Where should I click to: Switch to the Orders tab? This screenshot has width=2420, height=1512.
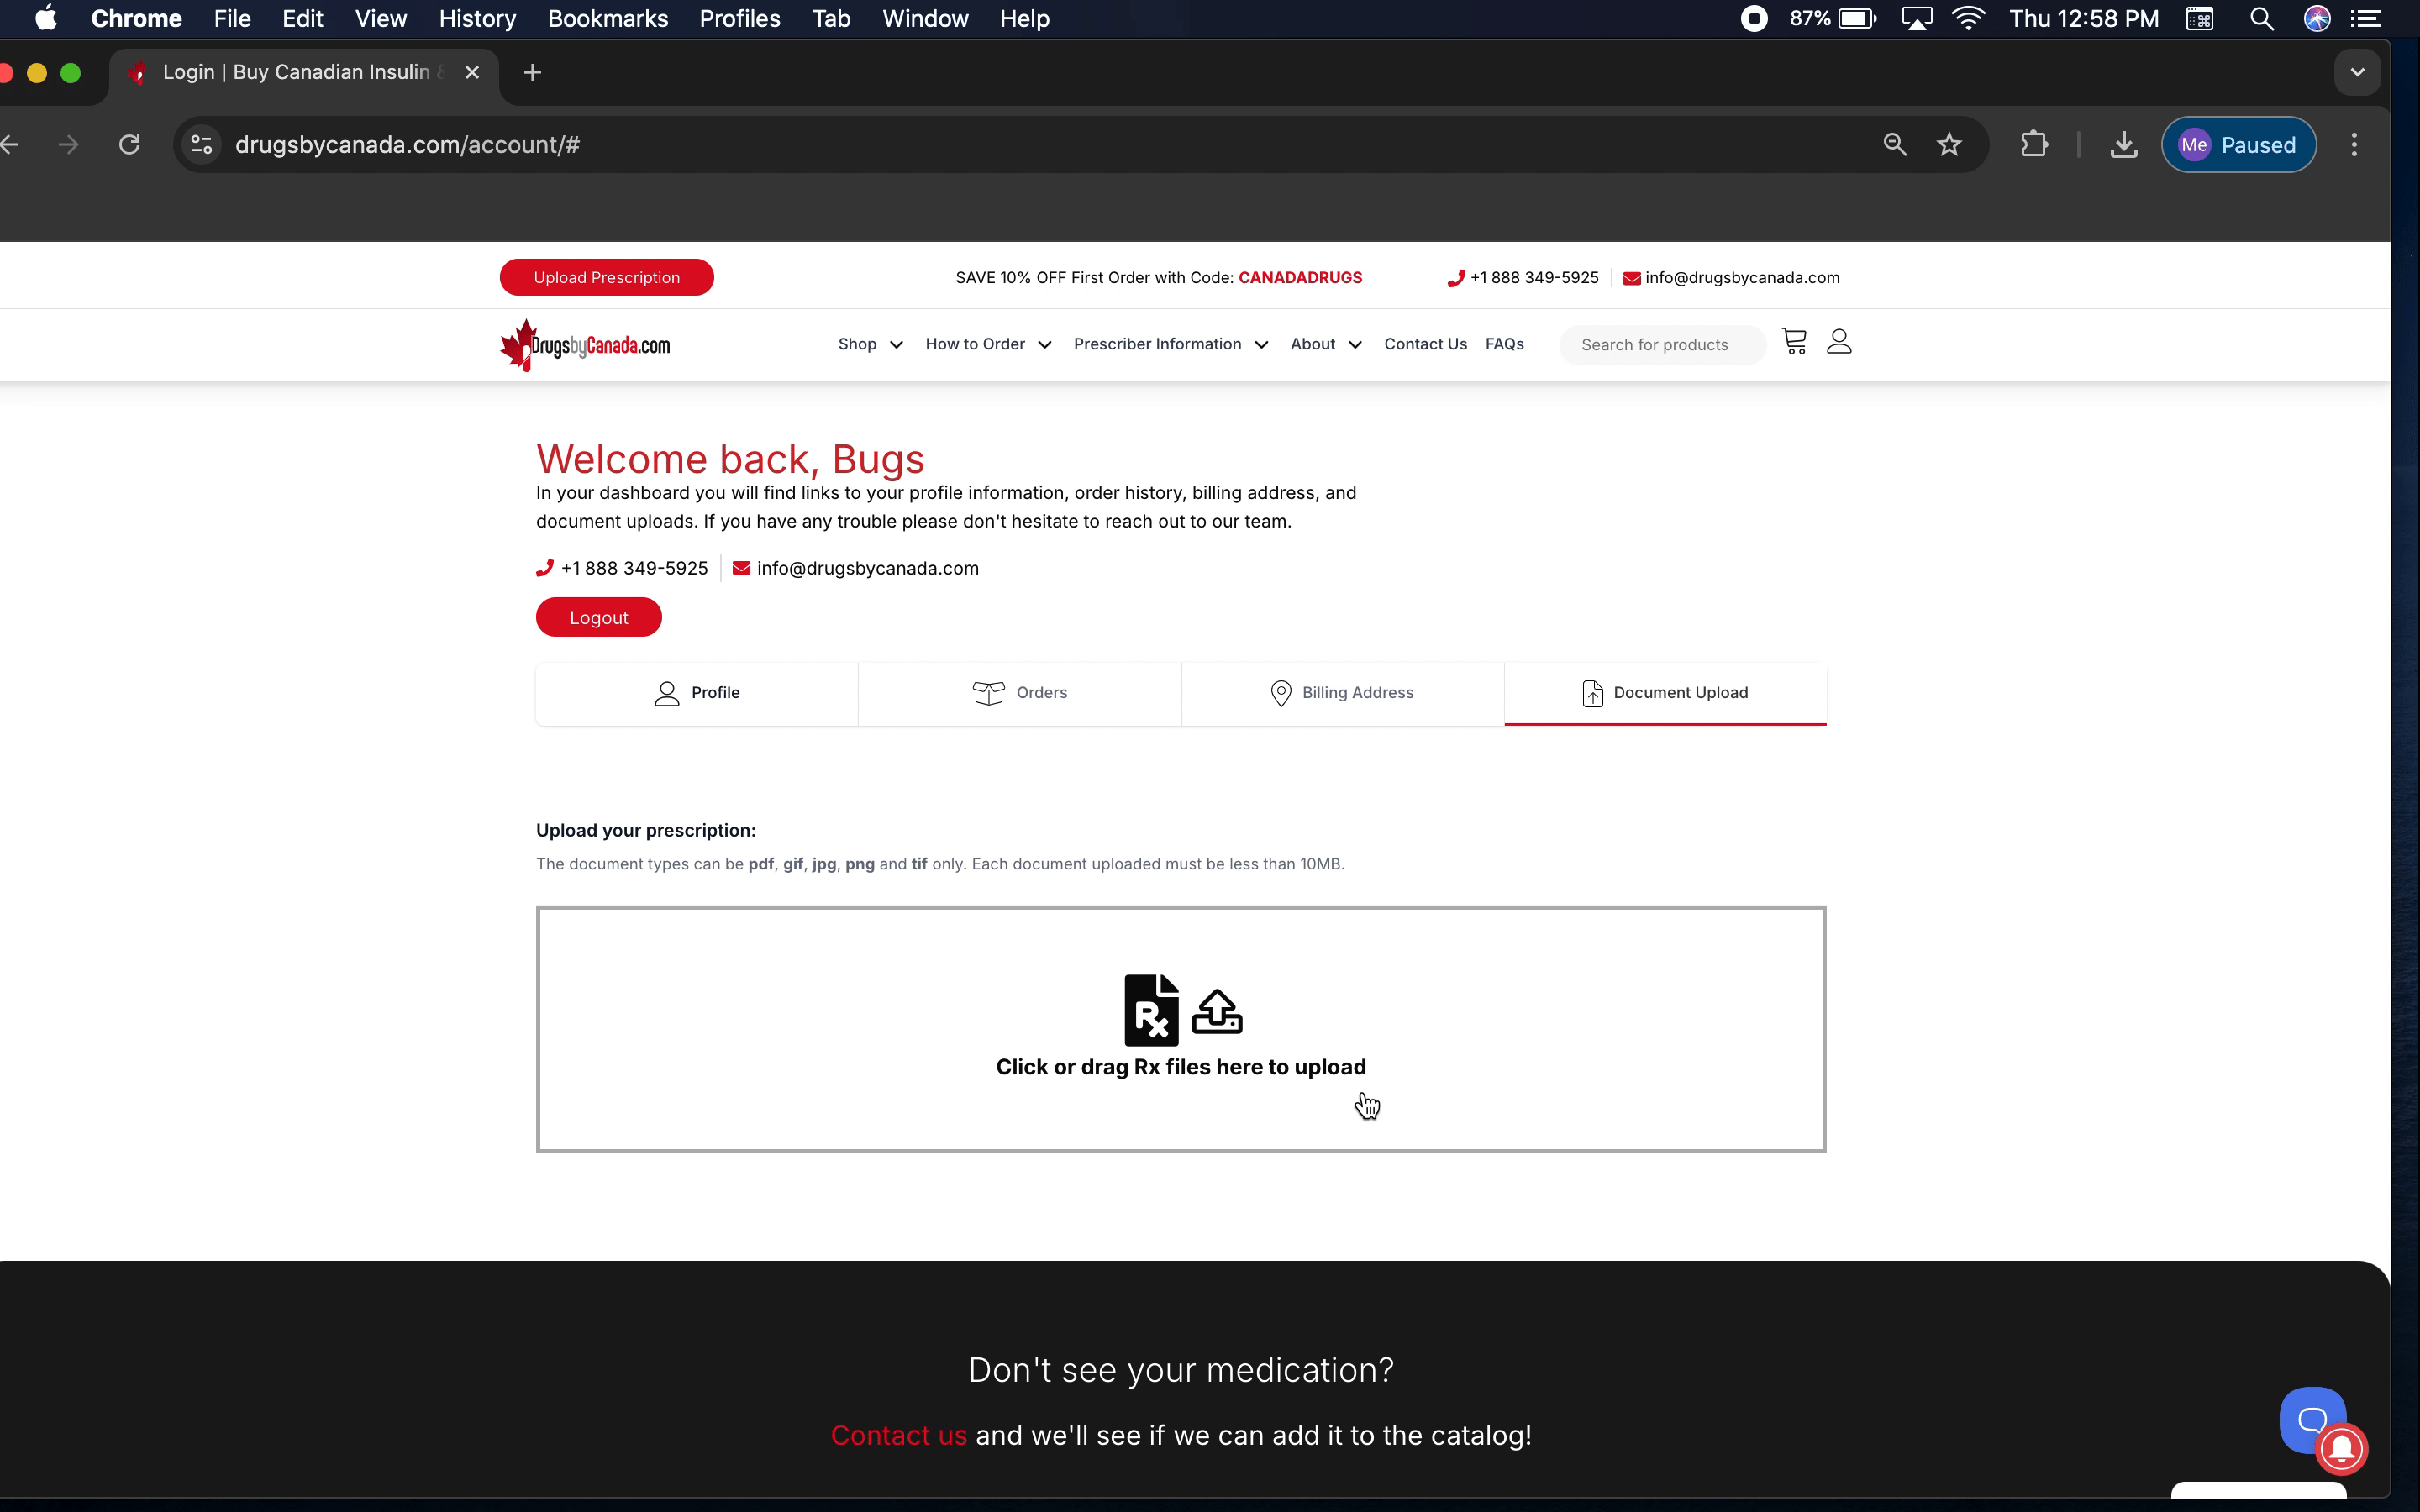pyautogui.click(x=1020, y=692)
